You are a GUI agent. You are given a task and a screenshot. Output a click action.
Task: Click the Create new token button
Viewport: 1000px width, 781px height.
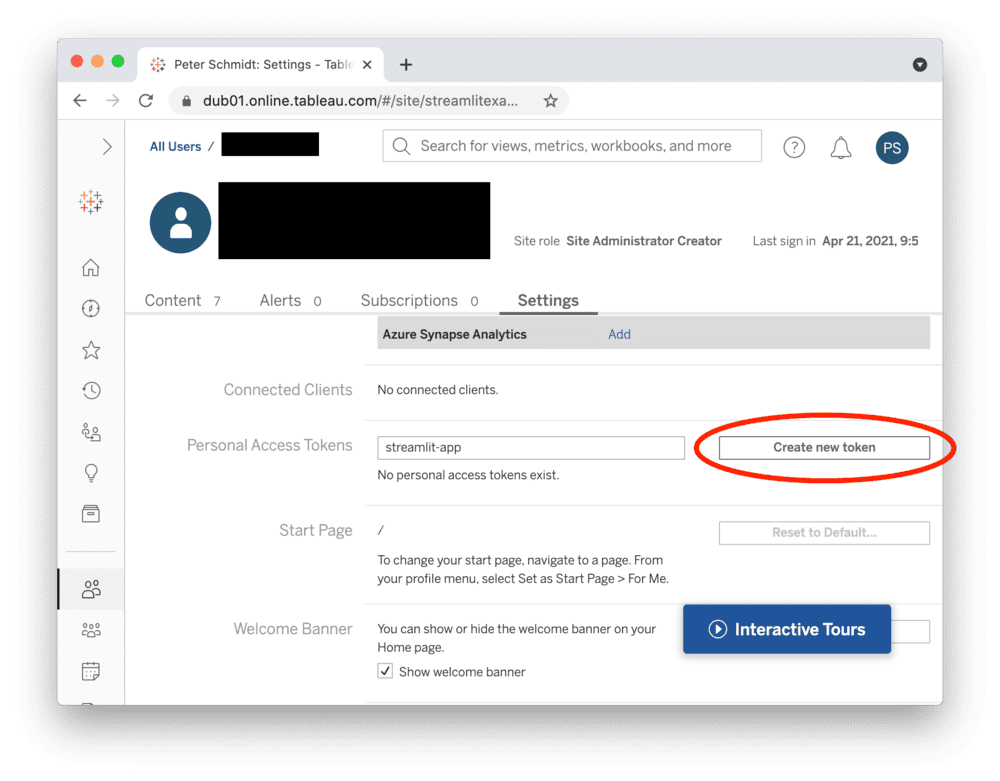coord(824,448)
